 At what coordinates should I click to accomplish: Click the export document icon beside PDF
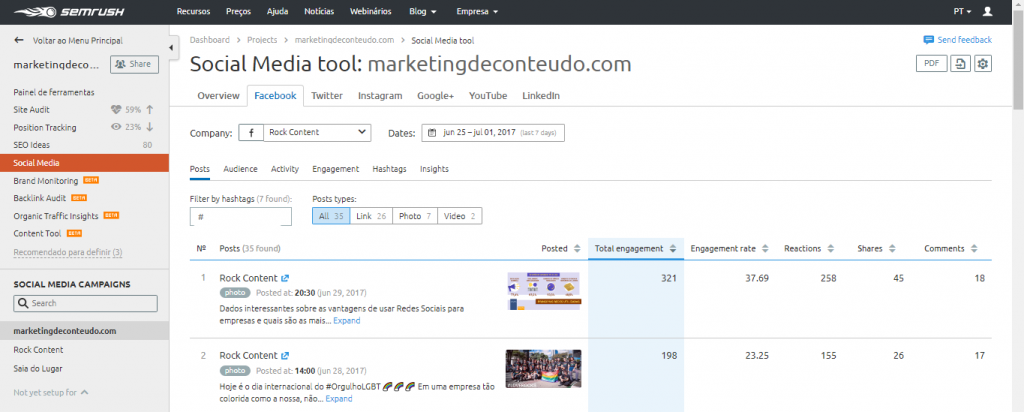(960, 63)
